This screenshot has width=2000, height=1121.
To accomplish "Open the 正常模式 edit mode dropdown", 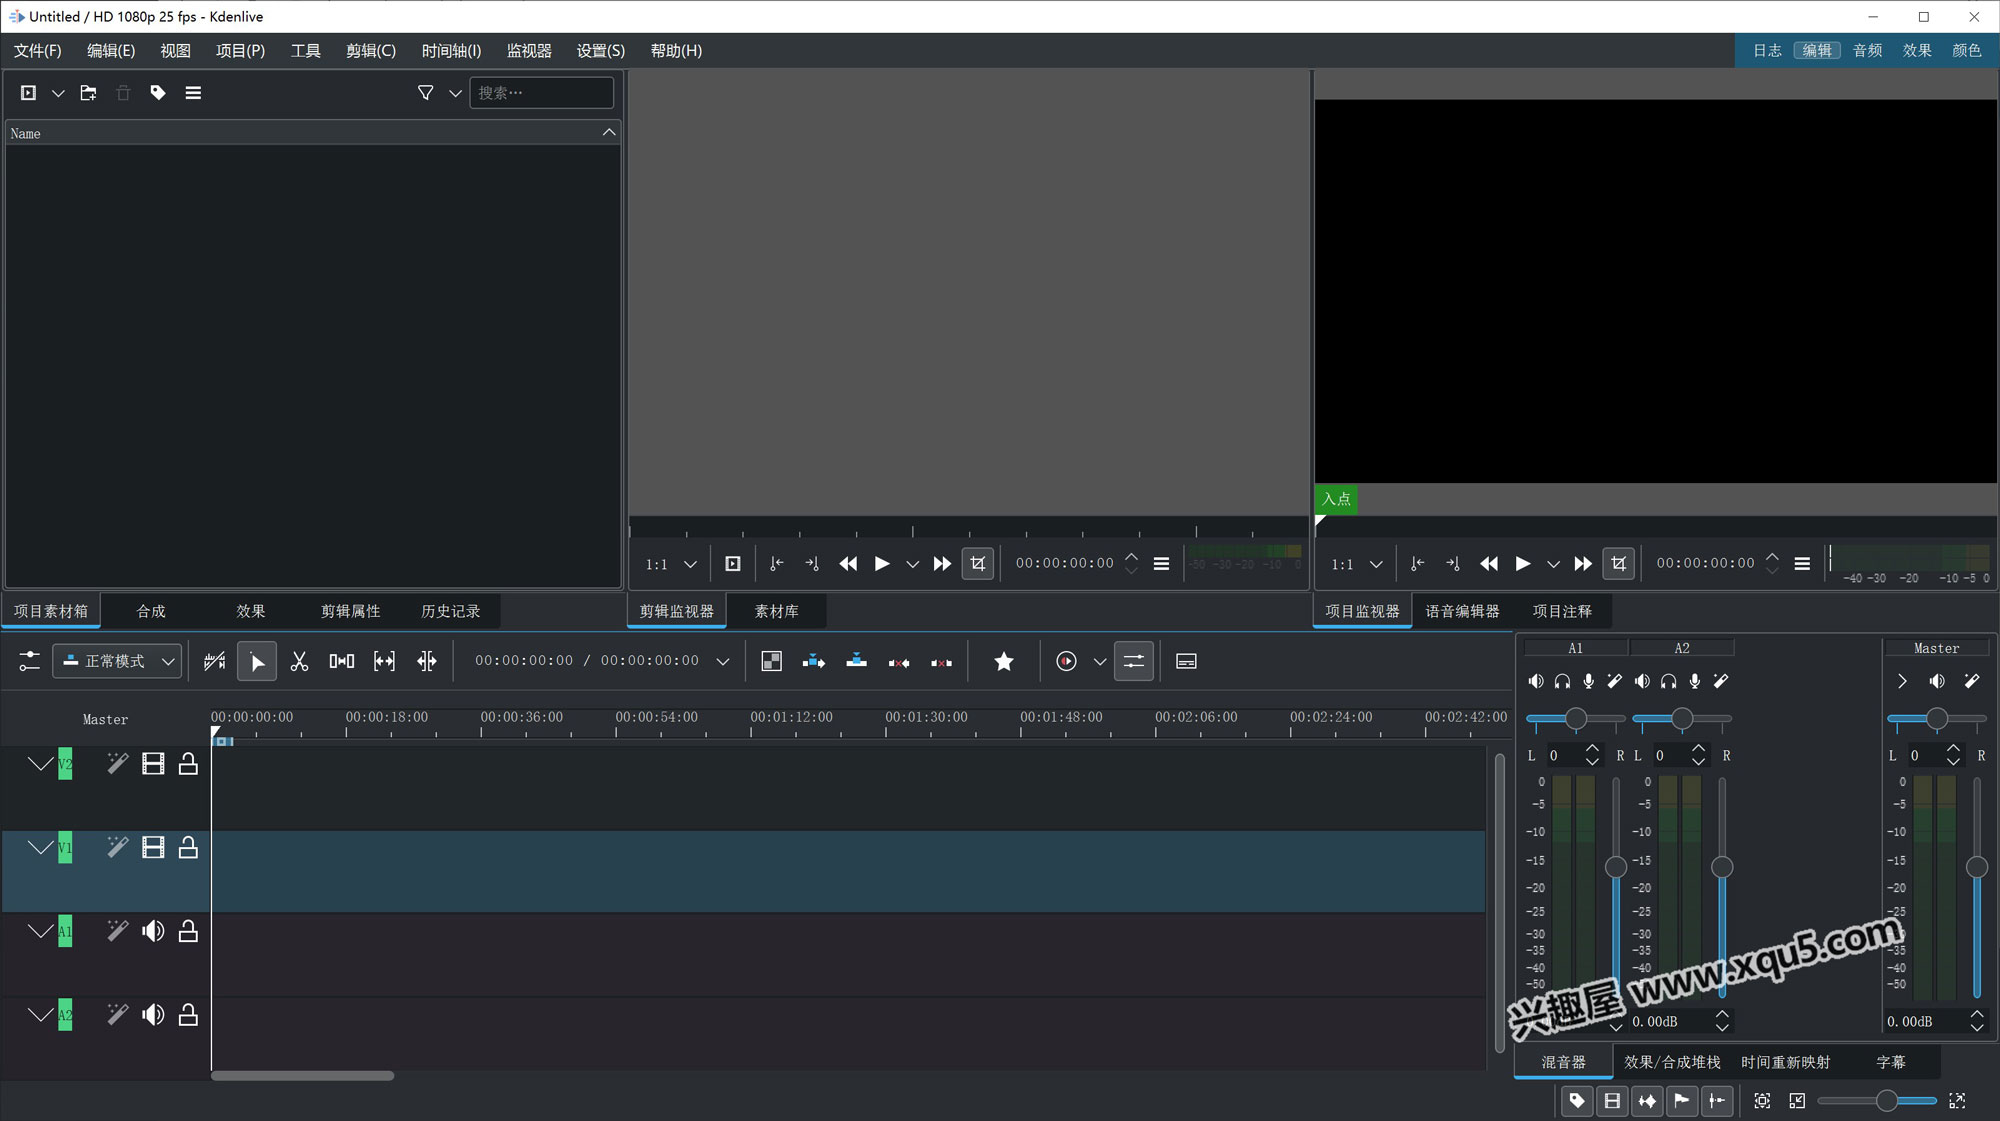I will pos(118,661).
